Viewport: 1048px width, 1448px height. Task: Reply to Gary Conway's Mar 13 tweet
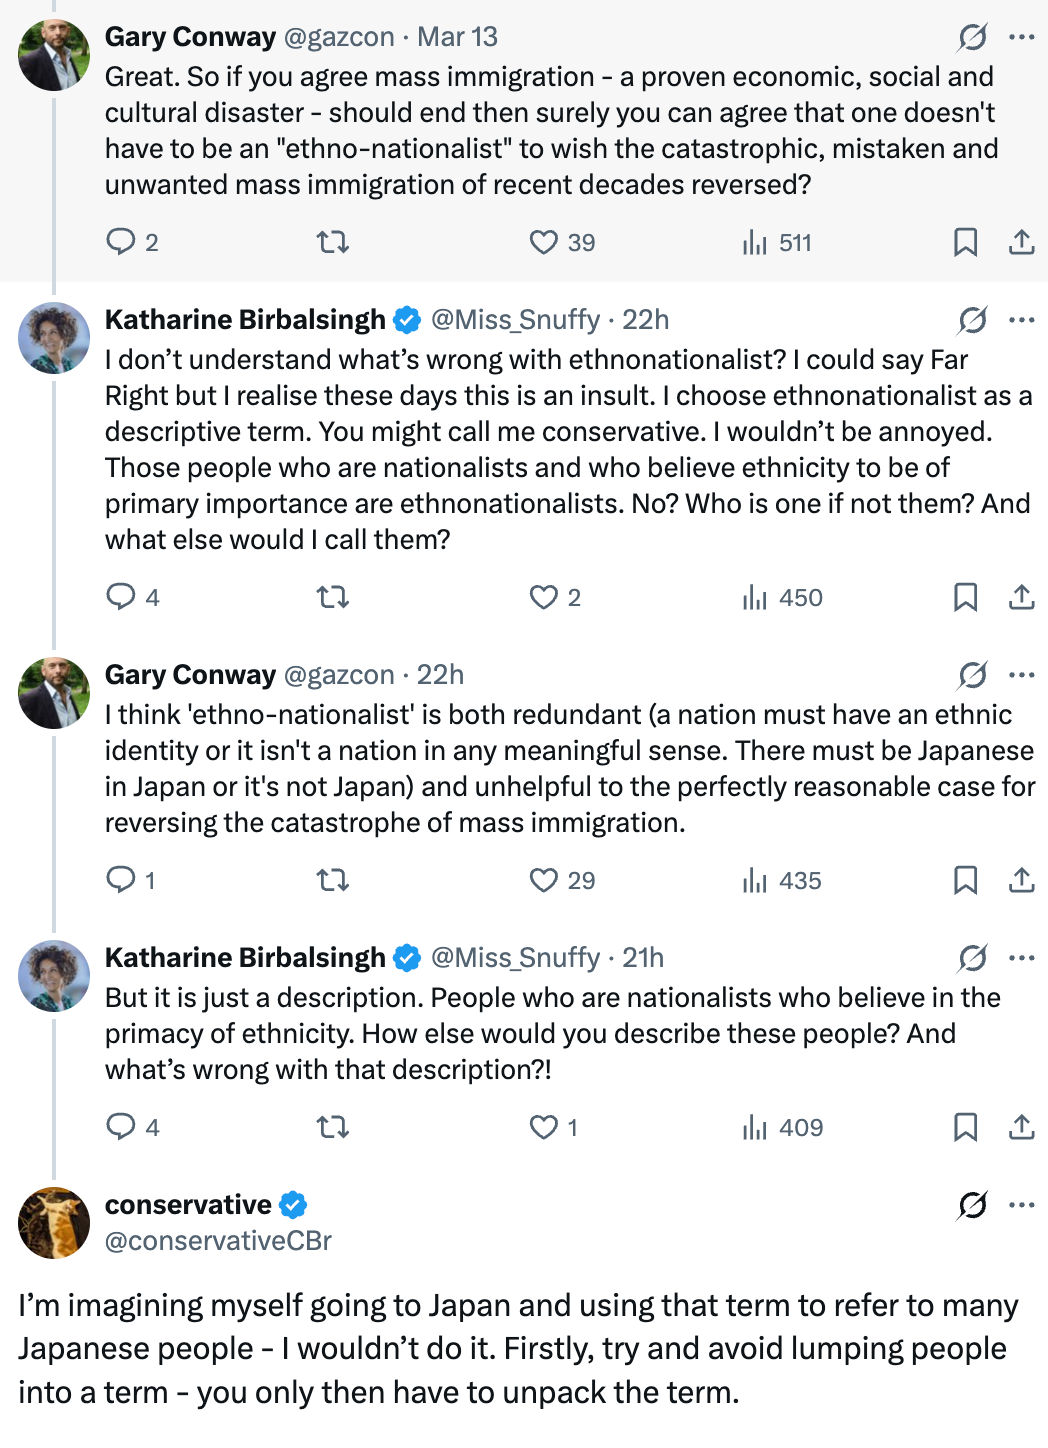121,242
